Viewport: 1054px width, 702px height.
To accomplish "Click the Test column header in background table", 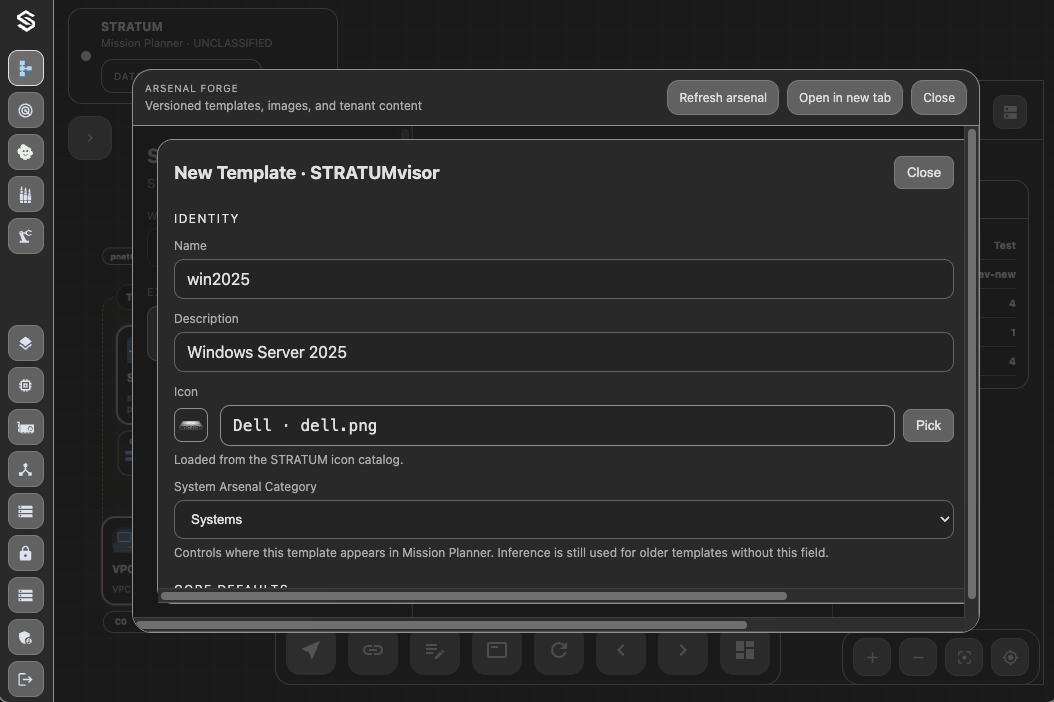I will (1004, 245).
